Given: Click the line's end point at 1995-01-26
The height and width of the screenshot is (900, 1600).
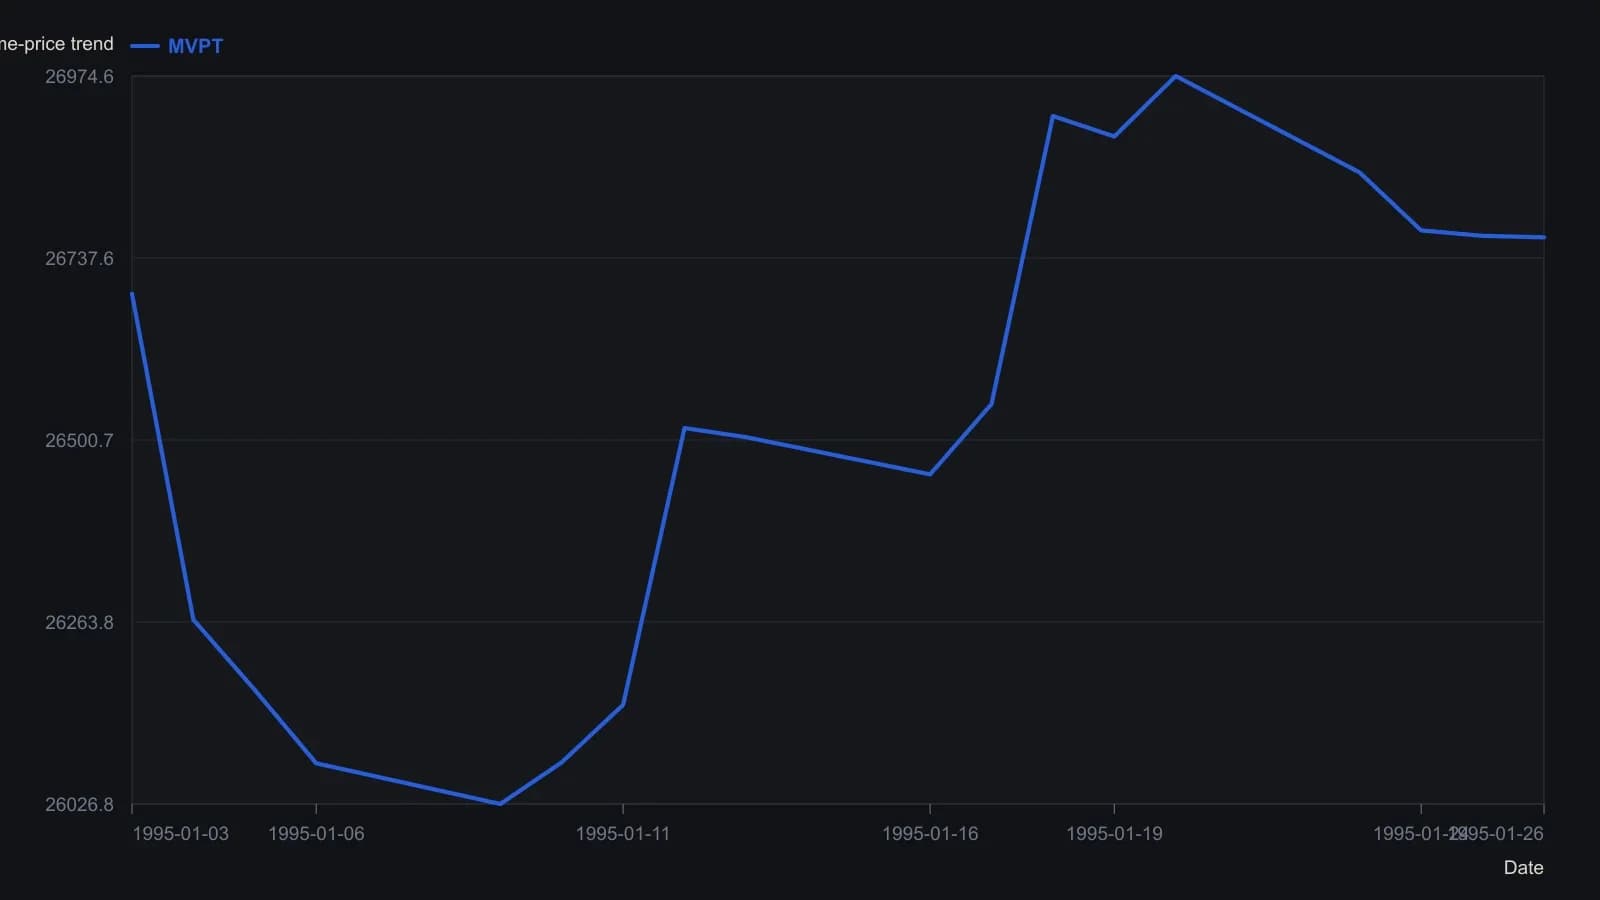Looking at the screenshot, I should click(x=1544, y=238).
